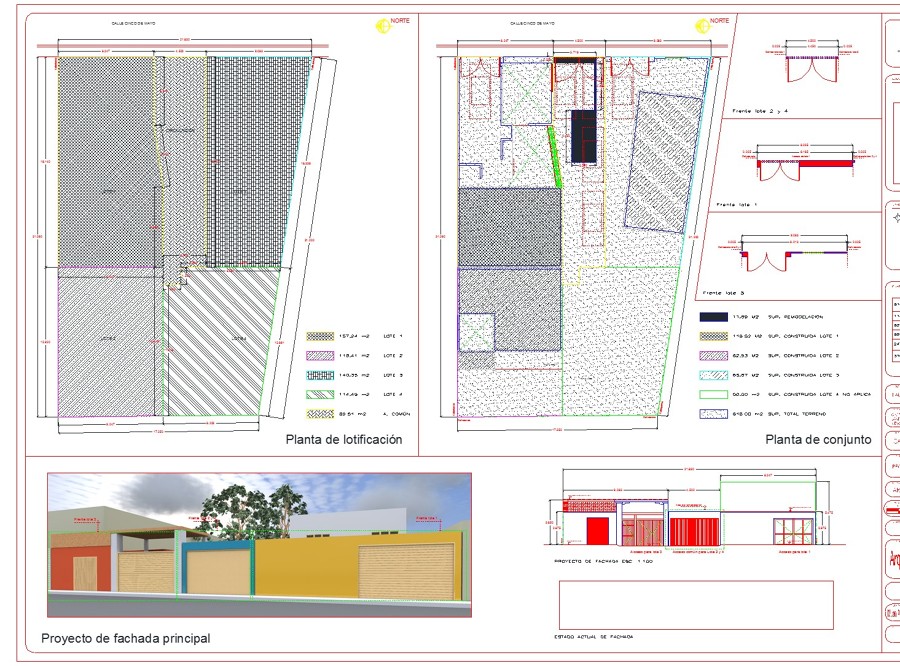Image resolution: width=900 pixels, height=666 pixels.
Task: Click the 'Planta de lotificación' title
Action: (x=344, y=439)
